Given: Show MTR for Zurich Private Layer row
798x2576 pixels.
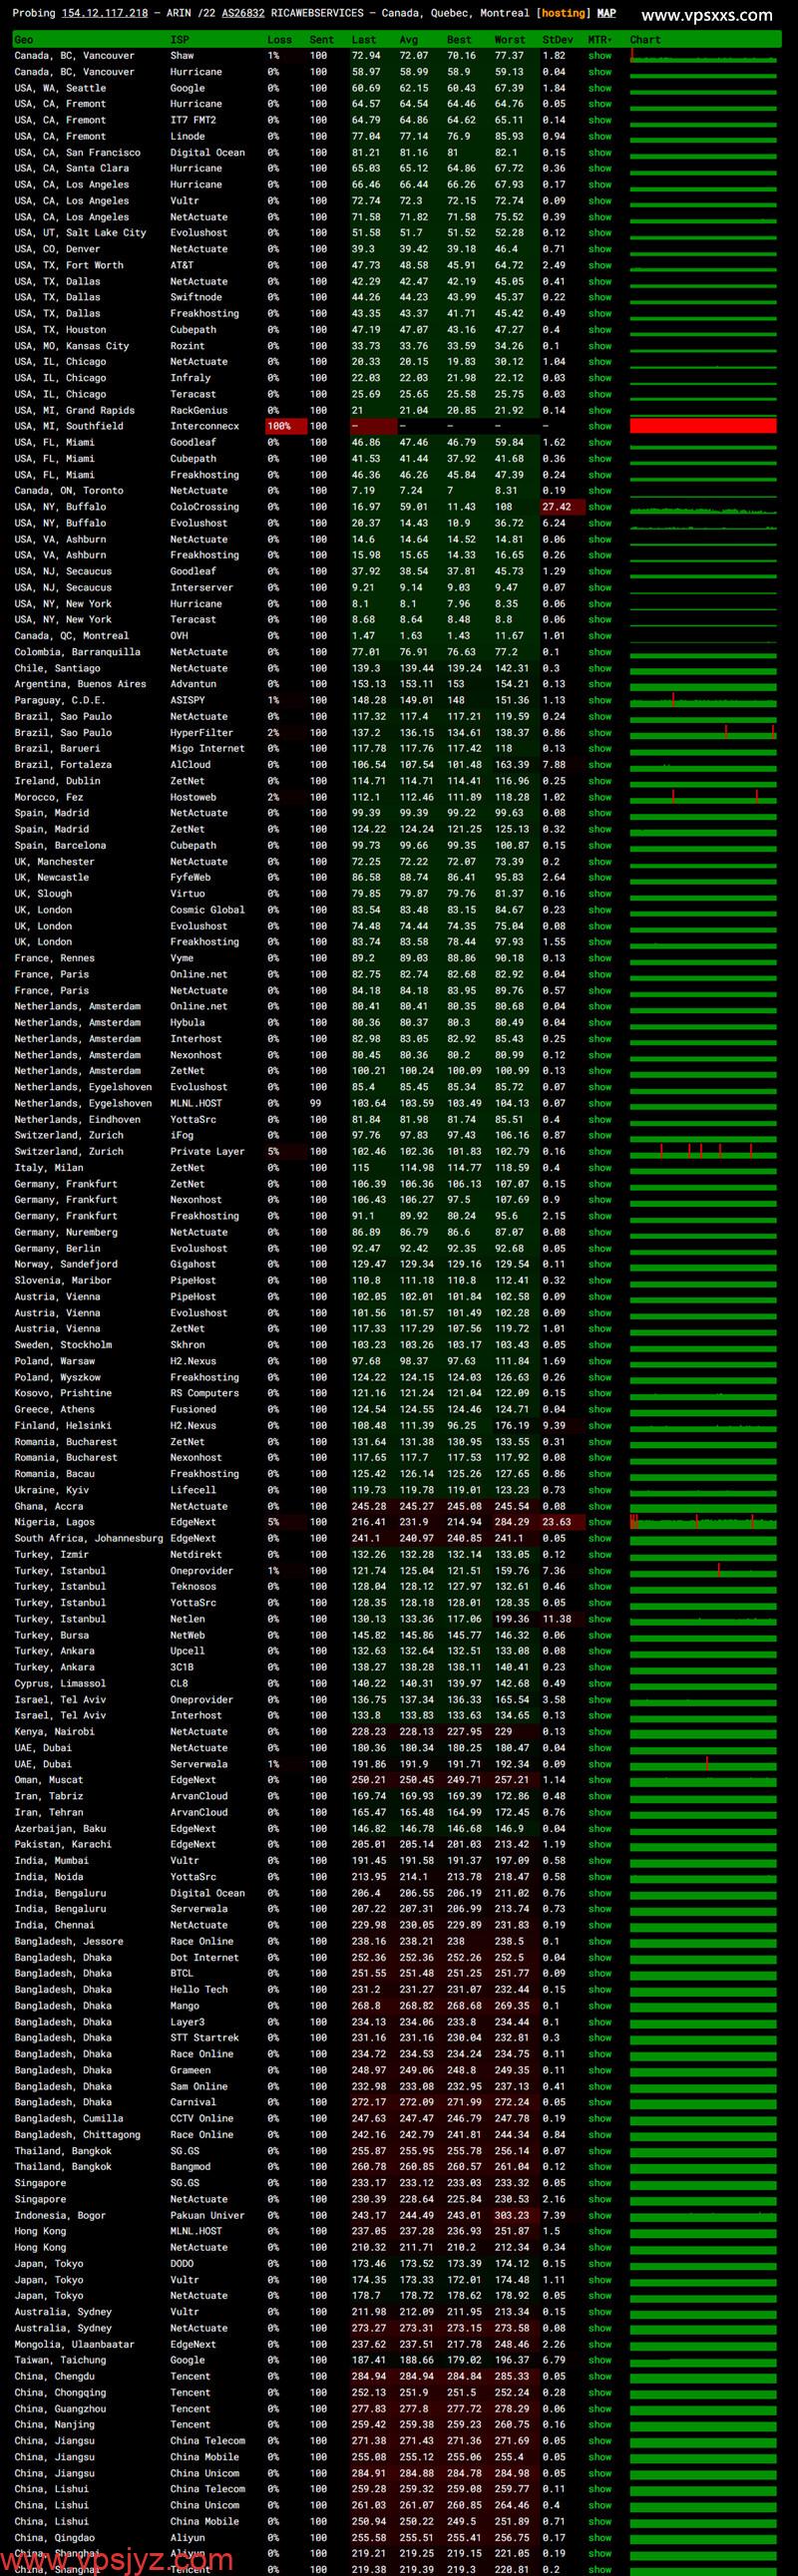Looking at the screenshot, I should point(600,1151).
